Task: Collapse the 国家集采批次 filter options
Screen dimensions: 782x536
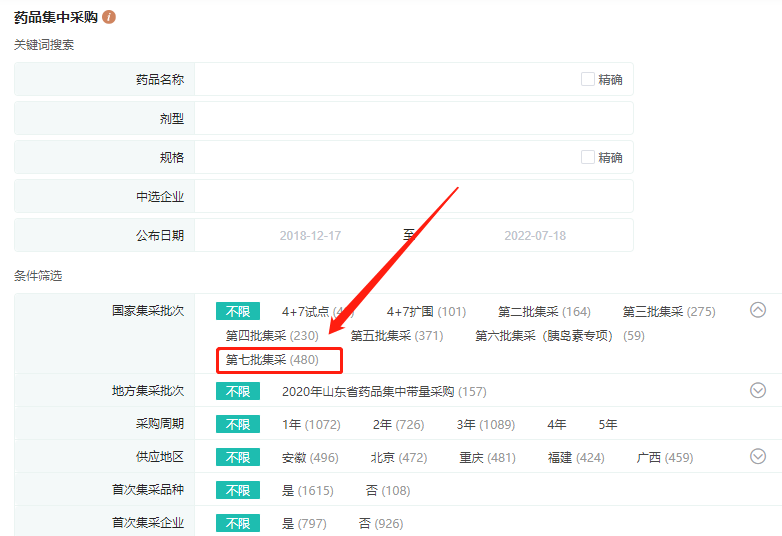Action: coord(758,310)
